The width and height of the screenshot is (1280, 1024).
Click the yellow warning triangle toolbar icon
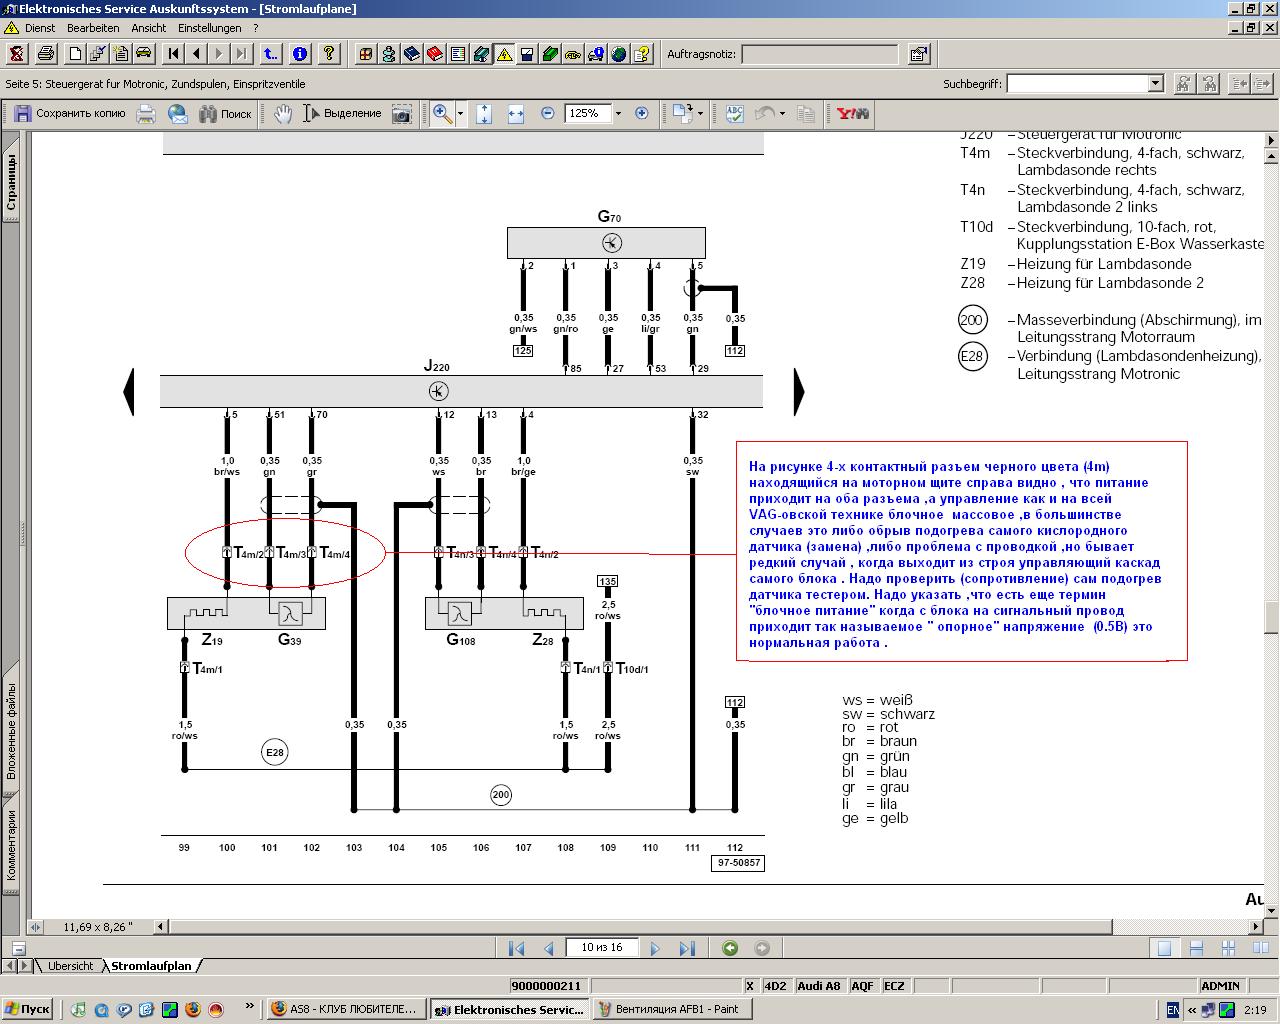tap(503, 54)
